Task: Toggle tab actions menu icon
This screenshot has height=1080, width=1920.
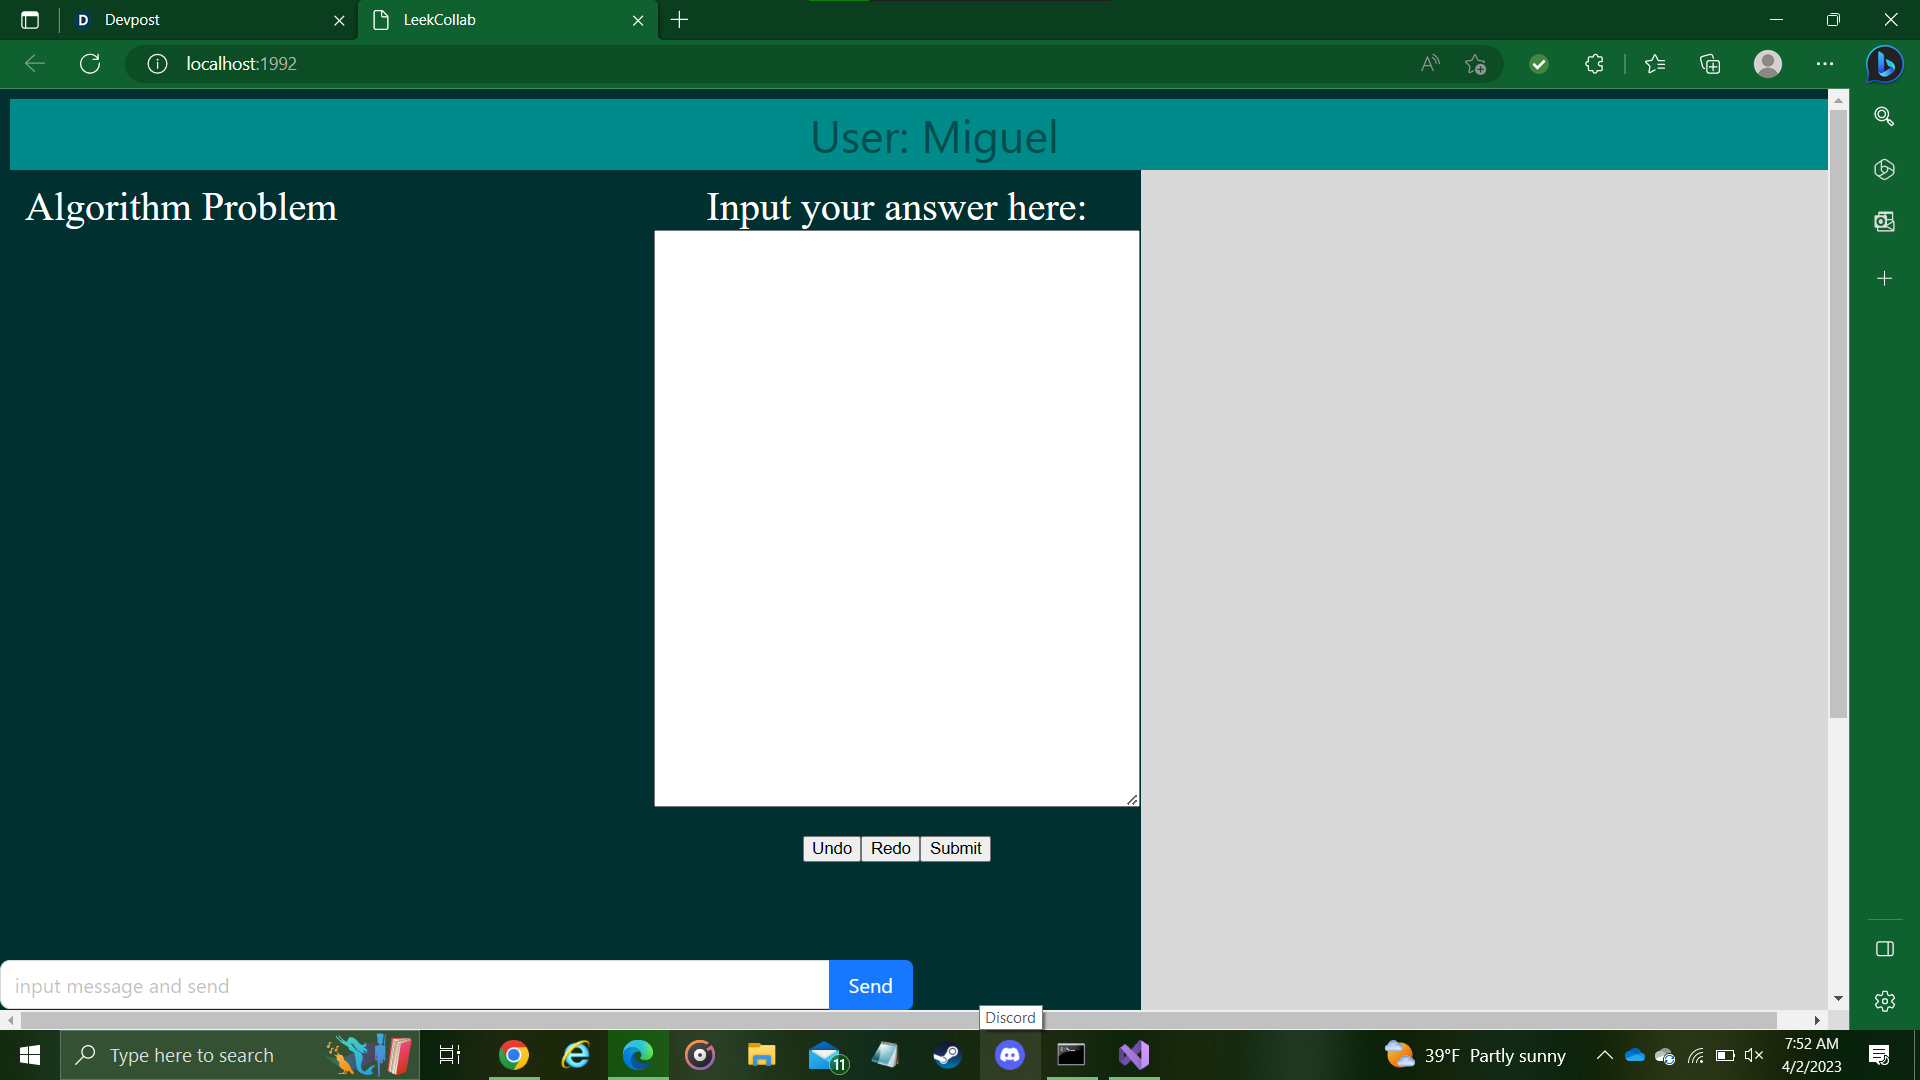Action: click(x=30, y=20)
